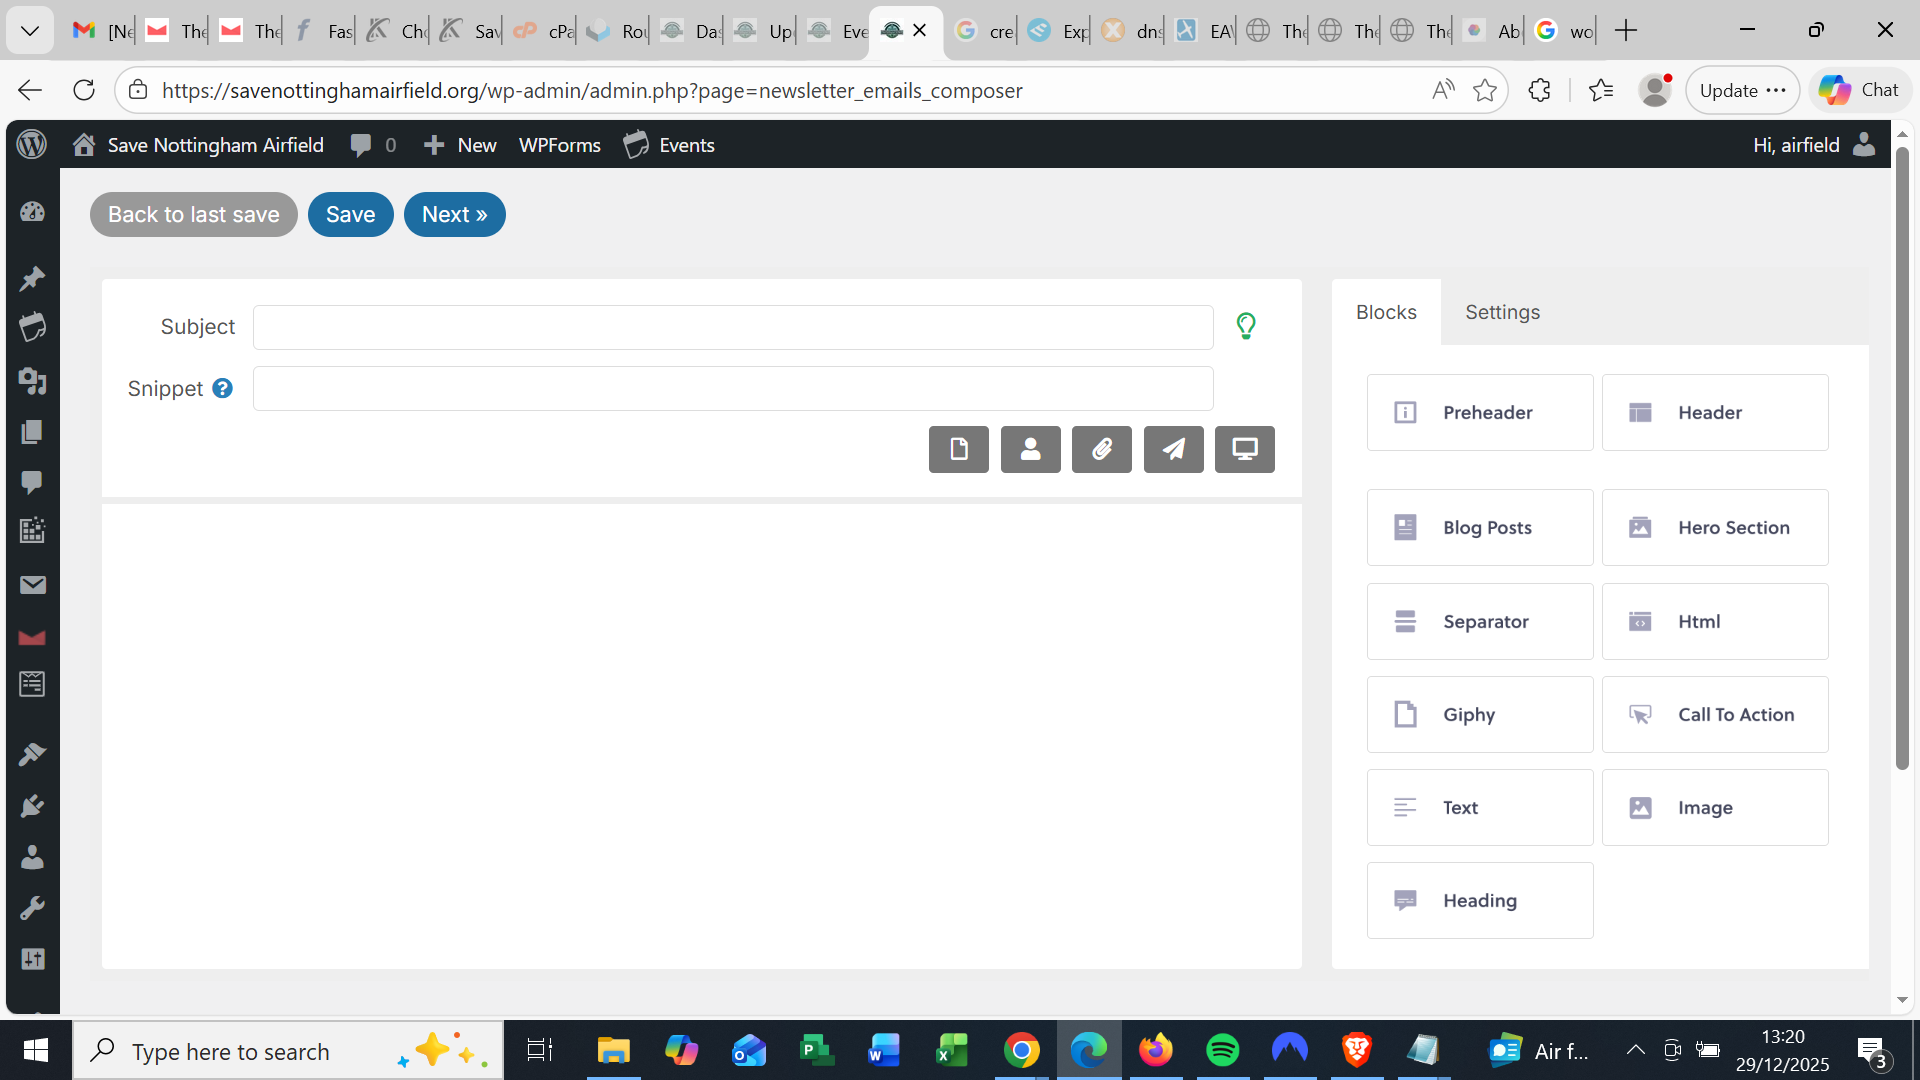The width and height of the screenshot is (1920, 1080).
Task: Click the desktop preview monitor icon
Action: 1244,449
